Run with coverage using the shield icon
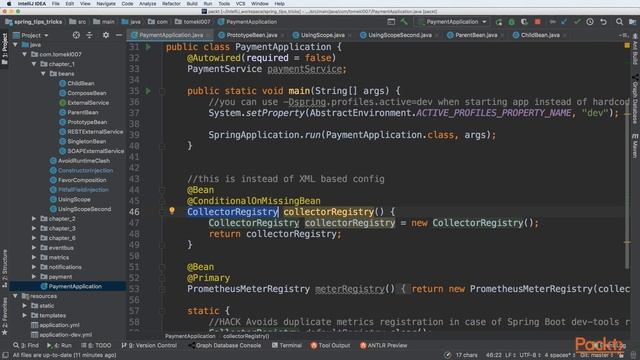Image resolution: width=640 pixels, height=360 pixels. 524,22
